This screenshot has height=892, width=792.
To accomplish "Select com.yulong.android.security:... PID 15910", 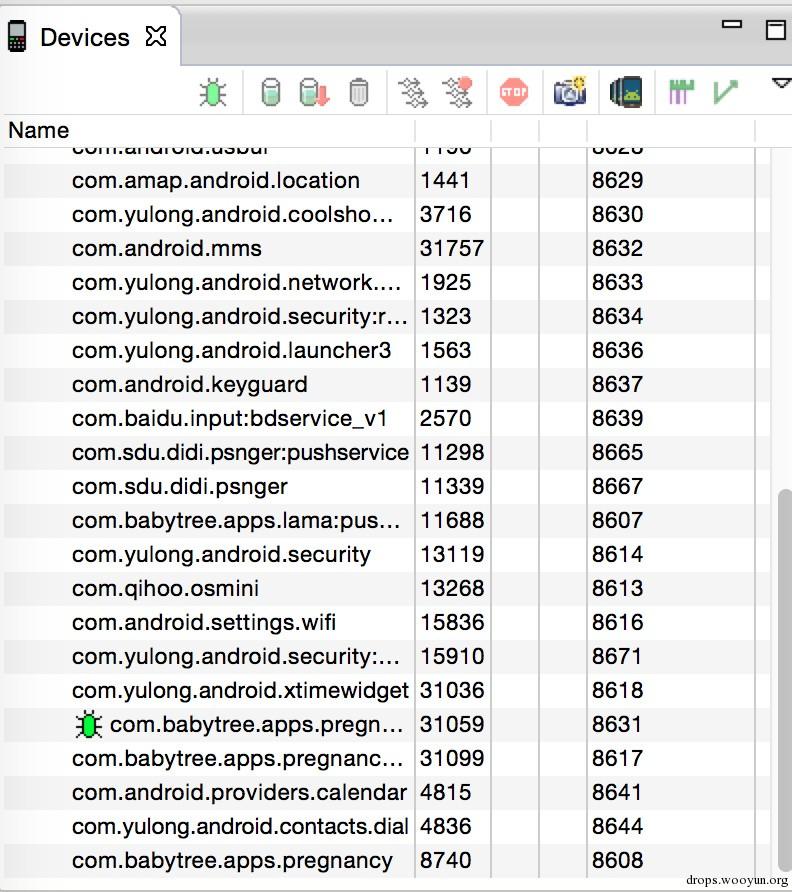I will [387, 657].
